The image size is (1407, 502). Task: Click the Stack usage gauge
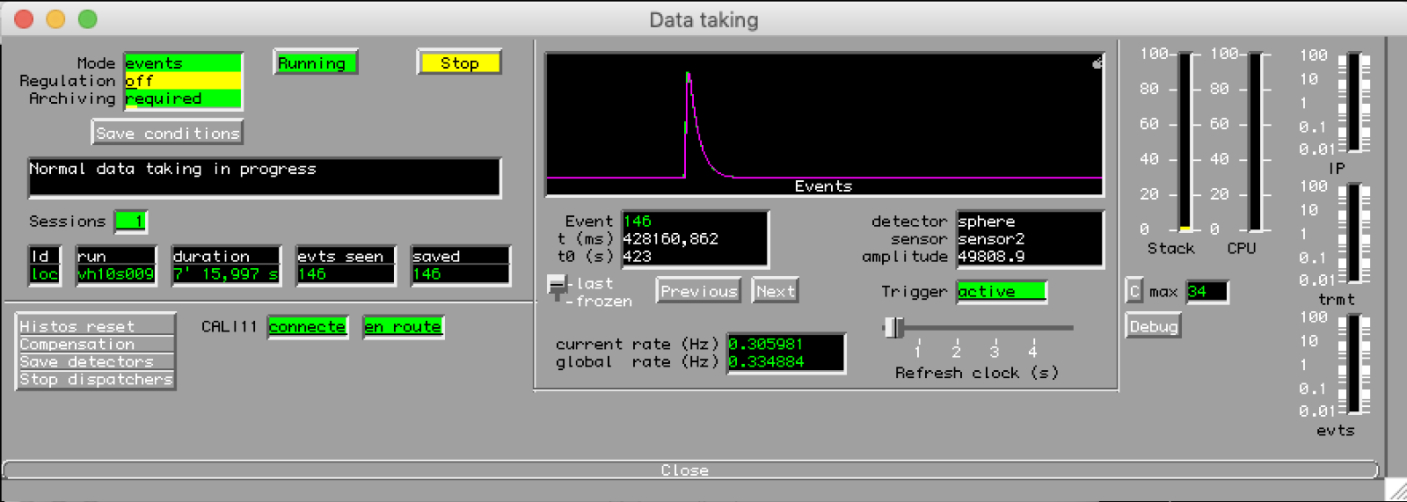(x=1184, y=142)
